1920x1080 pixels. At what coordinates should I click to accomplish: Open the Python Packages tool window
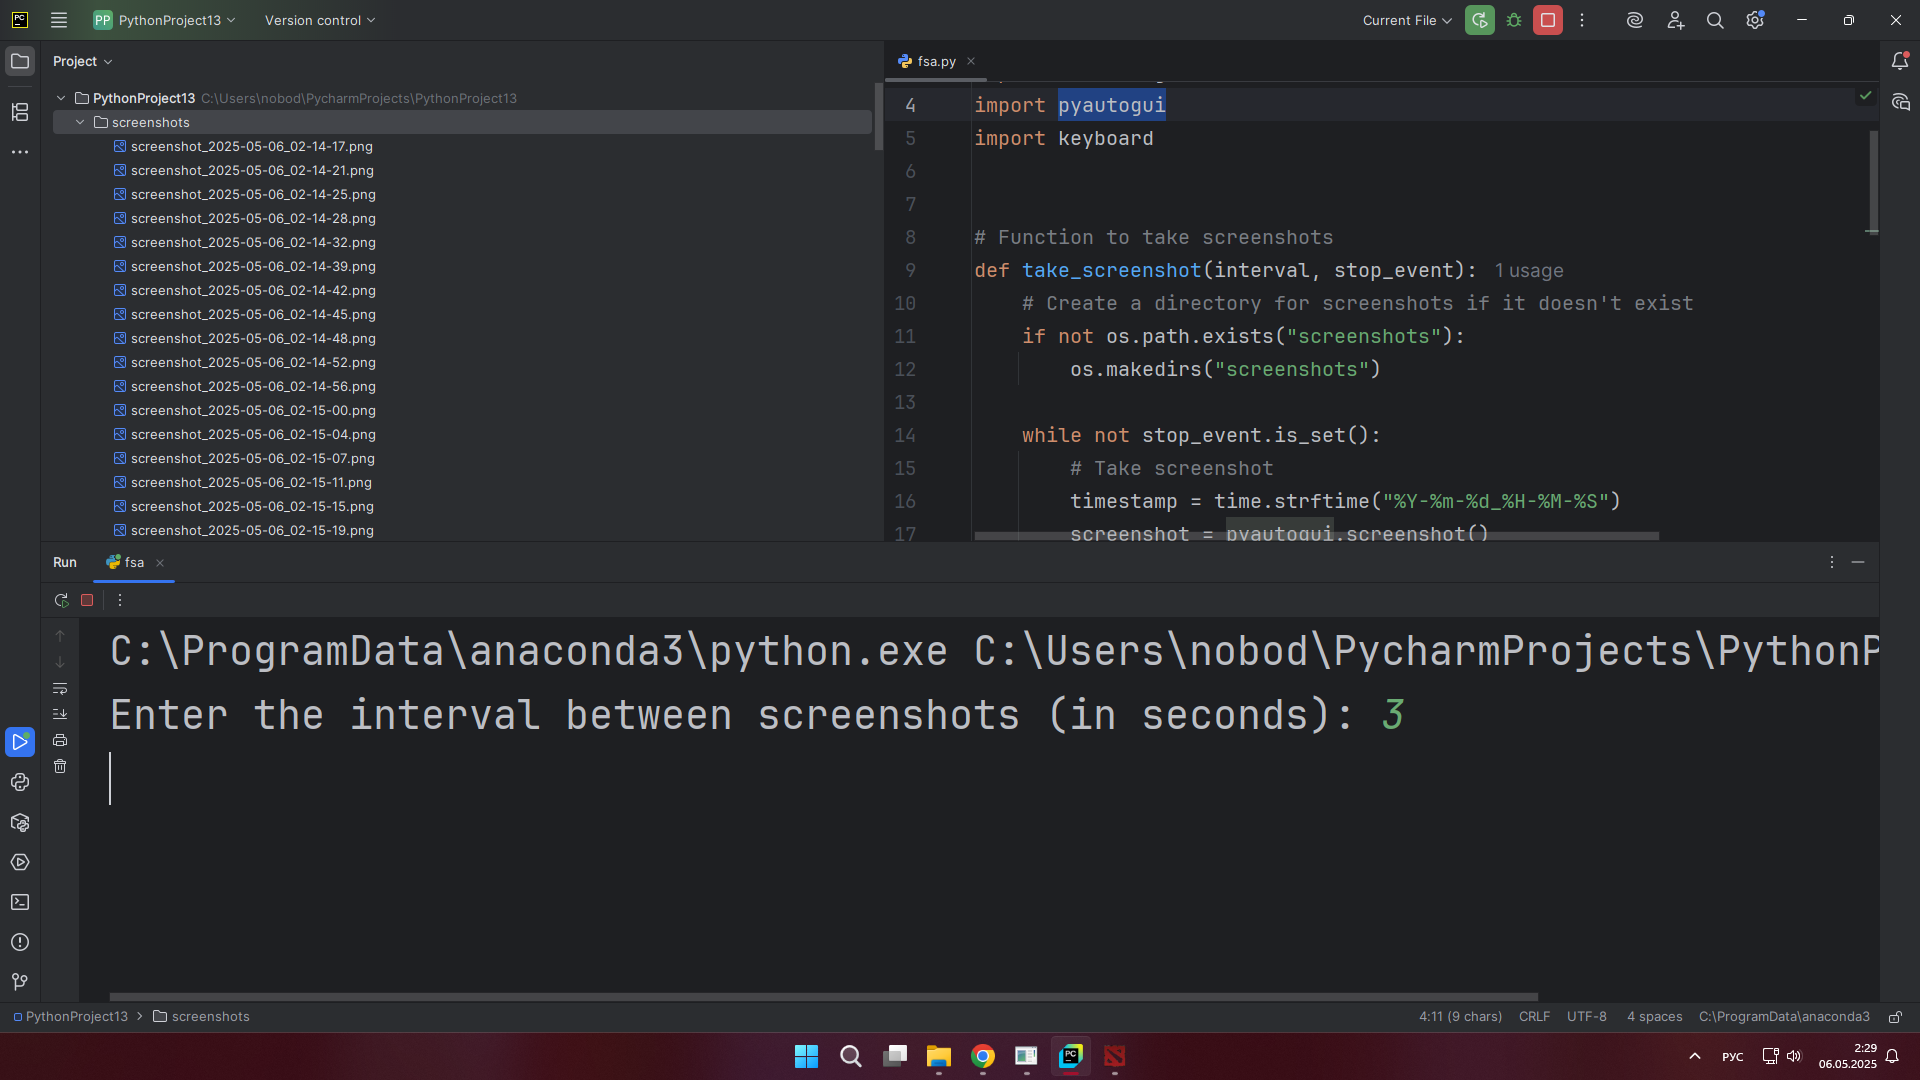(x=20, y=822)
